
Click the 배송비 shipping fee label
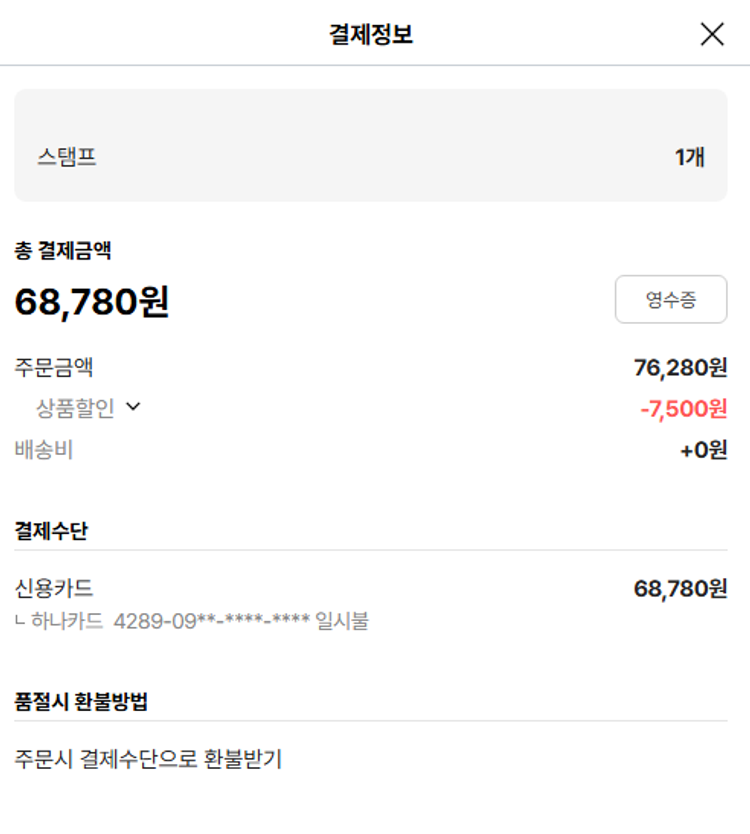44,450
